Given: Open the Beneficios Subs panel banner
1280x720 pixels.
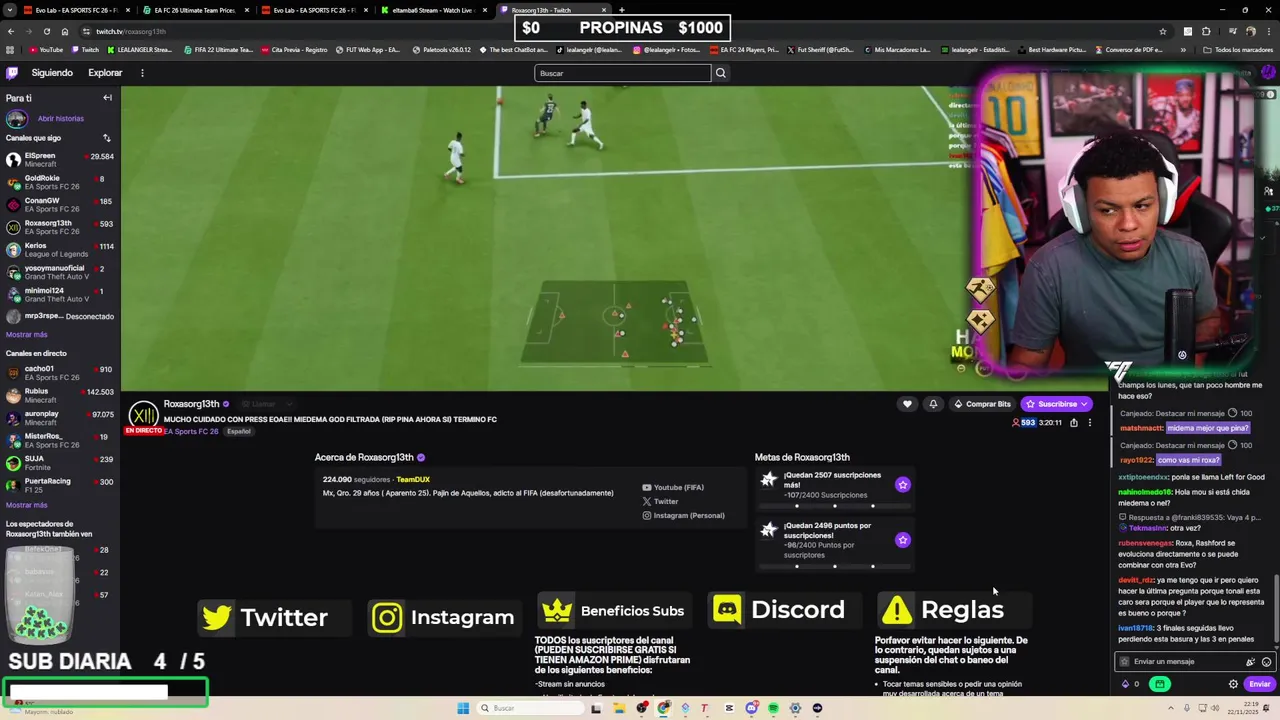Looking at the screenshot, I should click(615, 611).
